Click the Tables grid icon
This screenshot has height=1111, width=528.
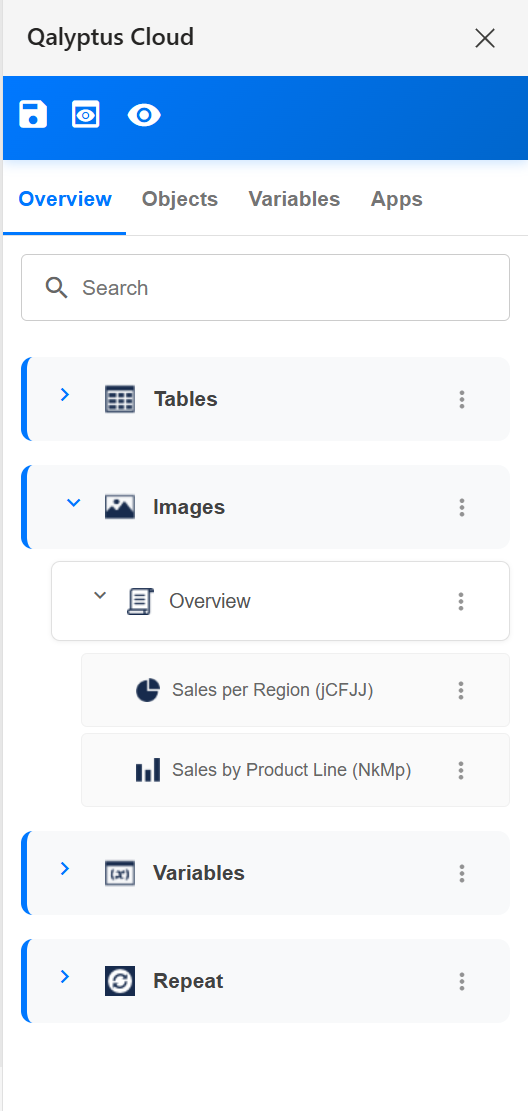(x=120, y=399)
